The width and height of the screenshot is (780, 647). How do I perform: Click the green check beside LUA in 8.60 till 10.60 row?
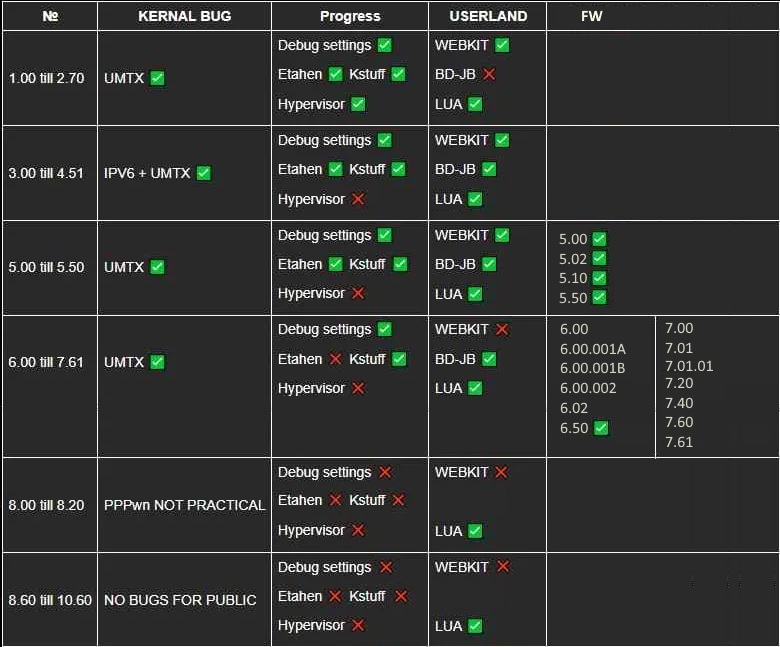tap(475, 626)
